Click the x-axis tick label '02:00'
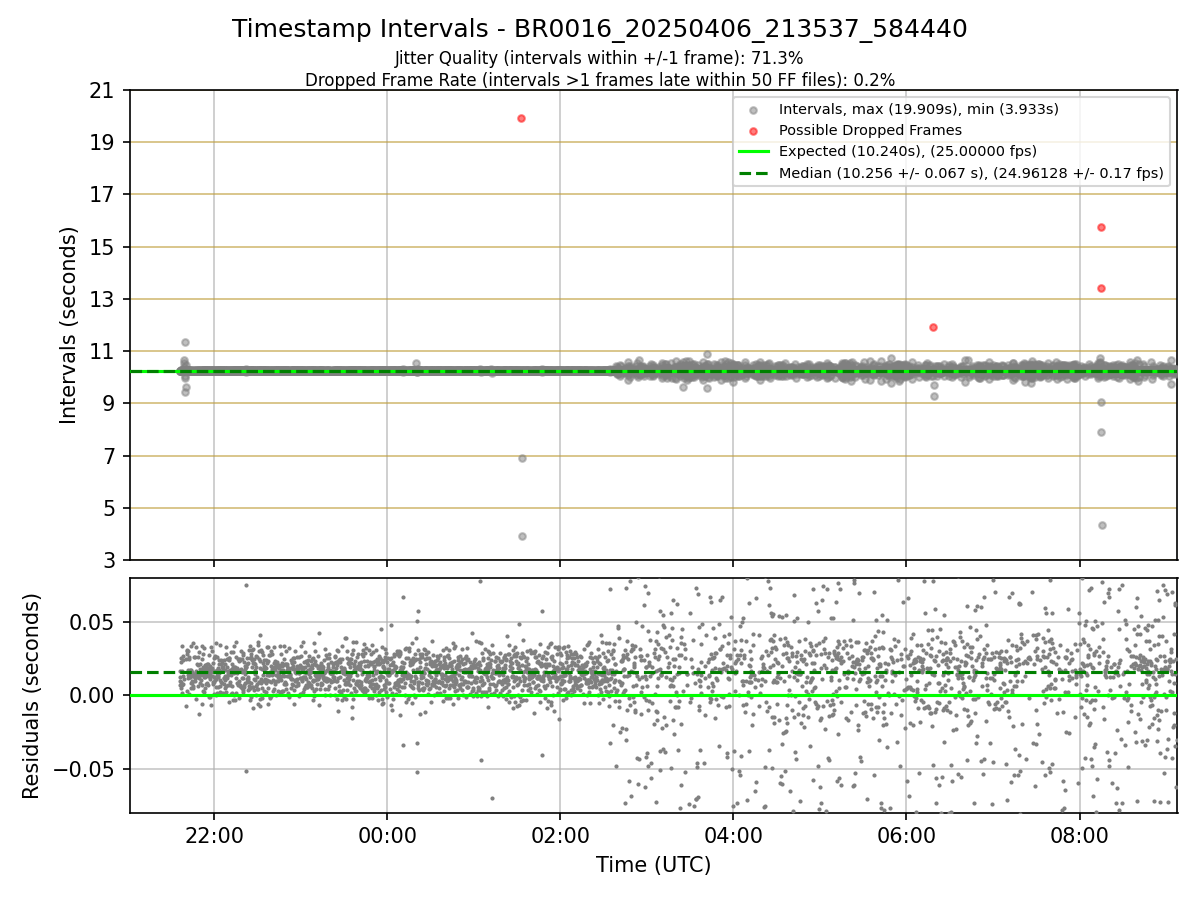Image resolution: width=1200 pixels, height=900 pixels. [560, 835]
